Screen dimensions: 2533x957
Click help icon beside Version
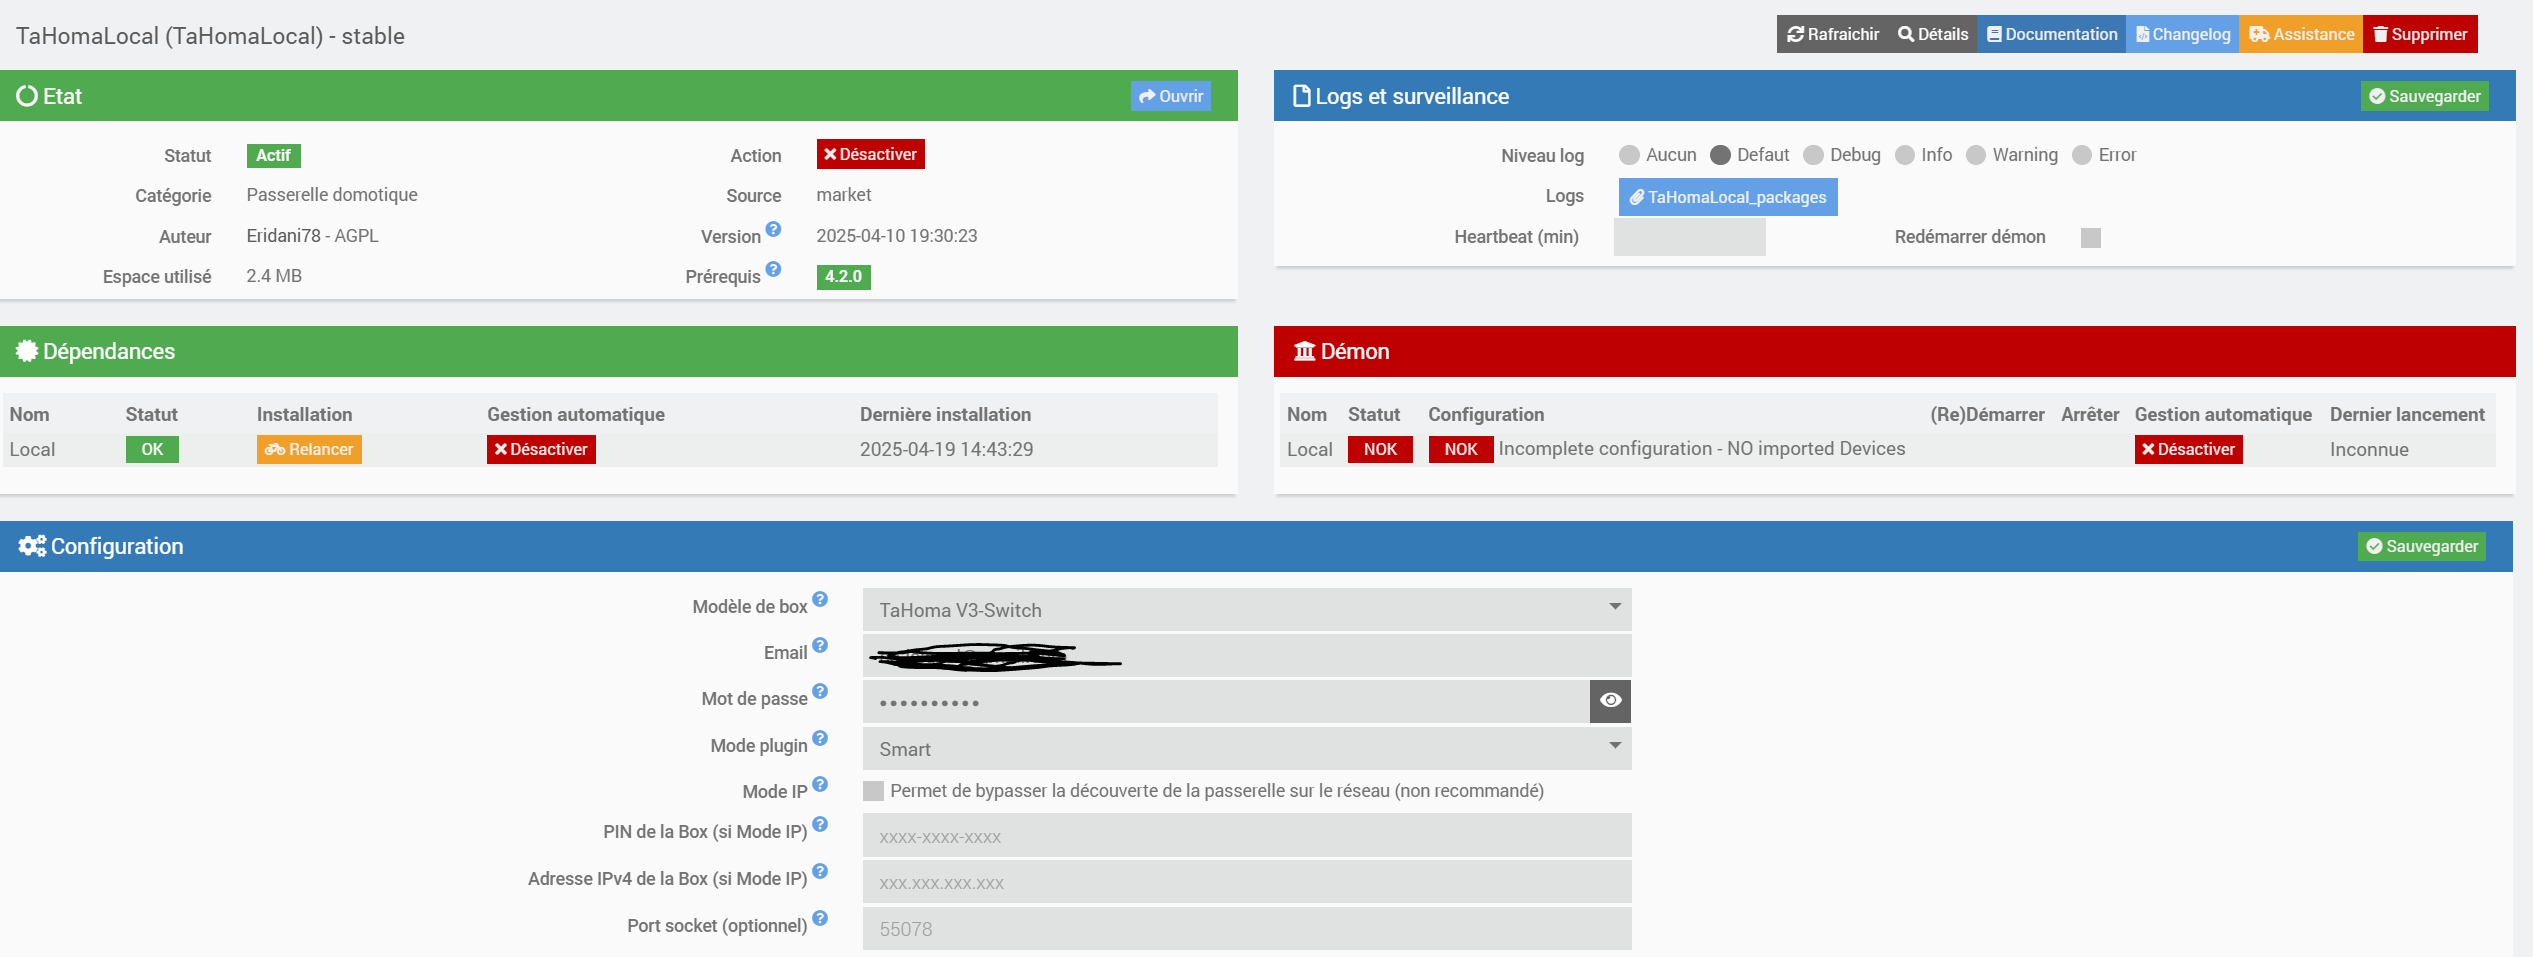(x=773, y=229)
